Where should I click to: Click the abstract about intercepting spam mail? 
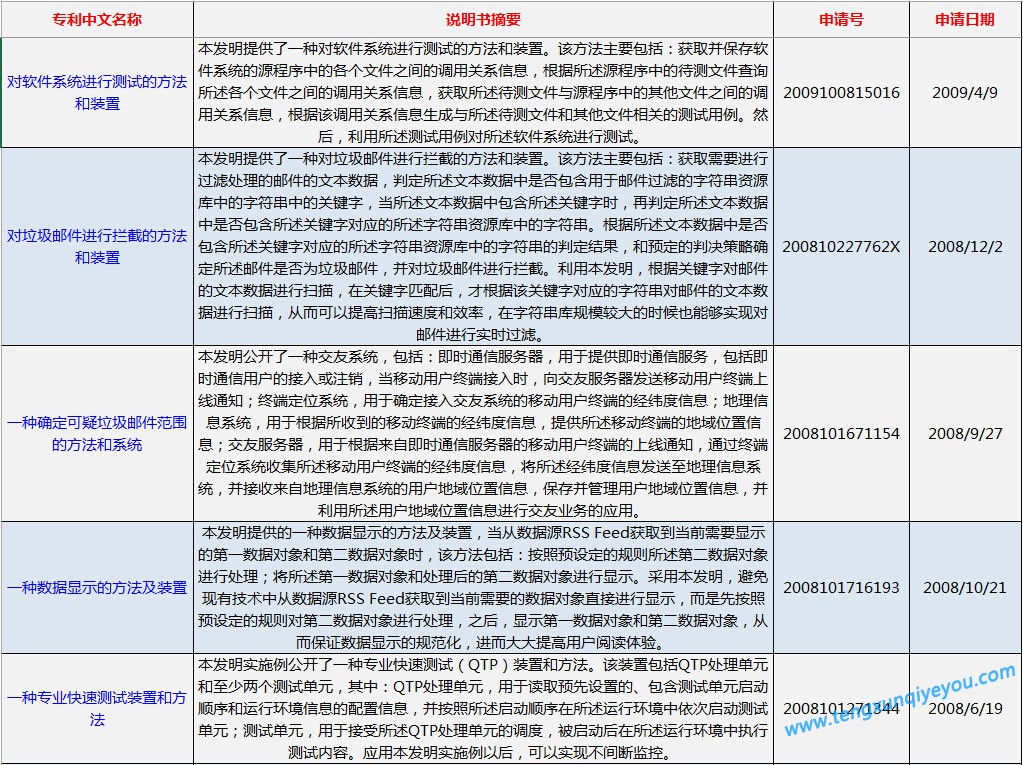[x=483, y=247]
